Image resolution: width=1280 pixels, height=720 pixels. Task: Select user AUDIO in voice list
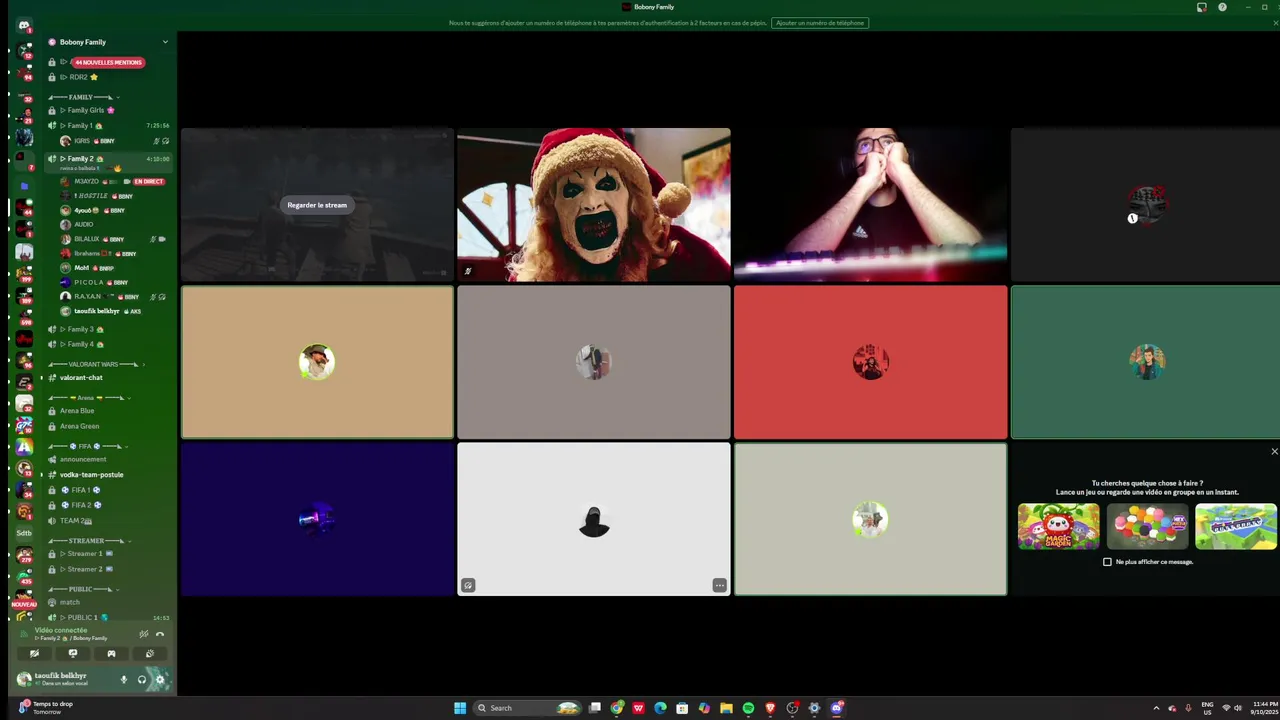click(x=112, y=225)
